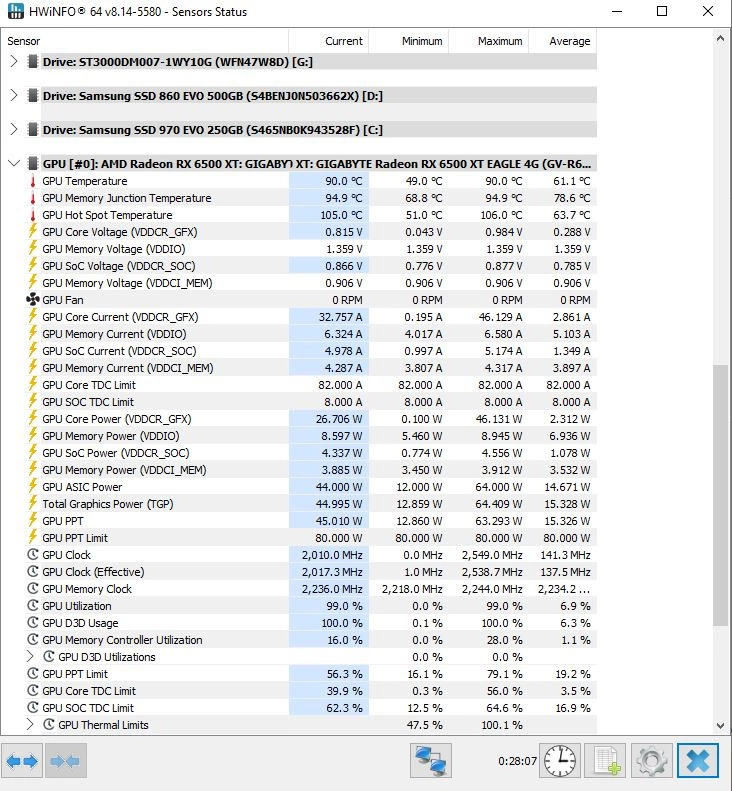Expand the ST3000DM007 drive section
The height and width of the screenshot is (791, 732).
(x=14, y=62)
